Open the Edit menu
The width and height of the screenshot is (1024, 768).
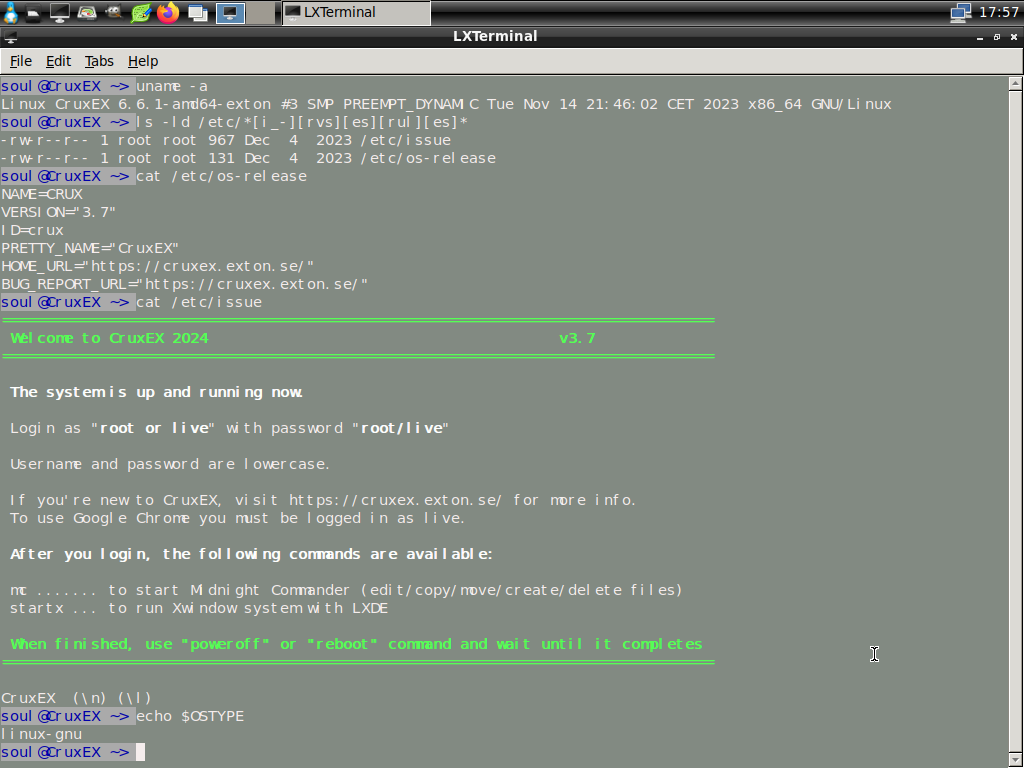(x=58, y=61)
